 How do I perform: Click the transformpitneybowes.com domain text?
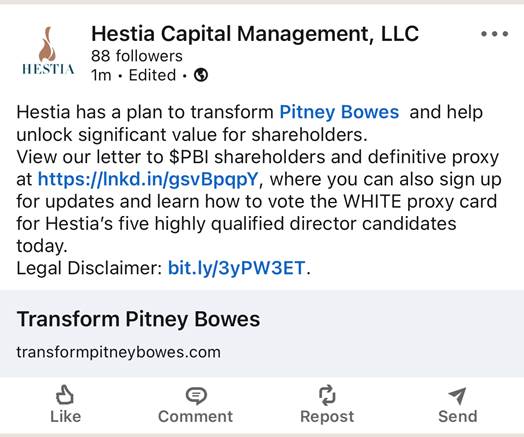click(x=119, y=352)
